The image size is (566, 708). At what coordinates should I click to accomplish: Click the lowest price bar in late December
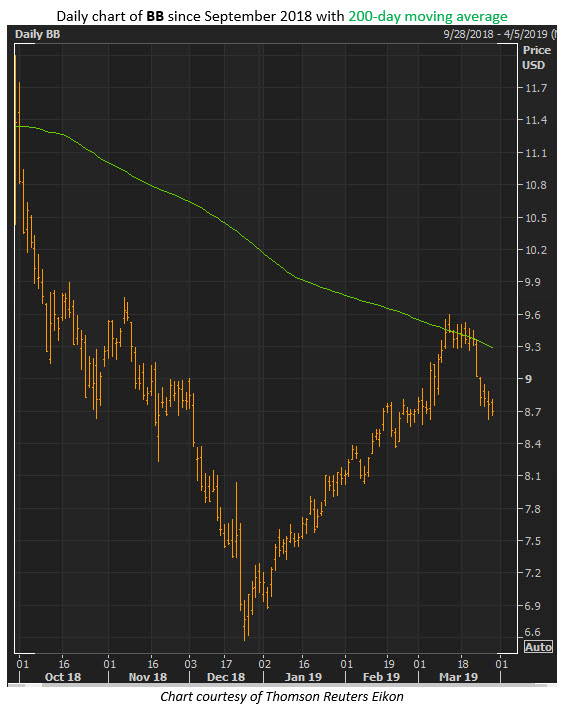[x=245, y=620]
